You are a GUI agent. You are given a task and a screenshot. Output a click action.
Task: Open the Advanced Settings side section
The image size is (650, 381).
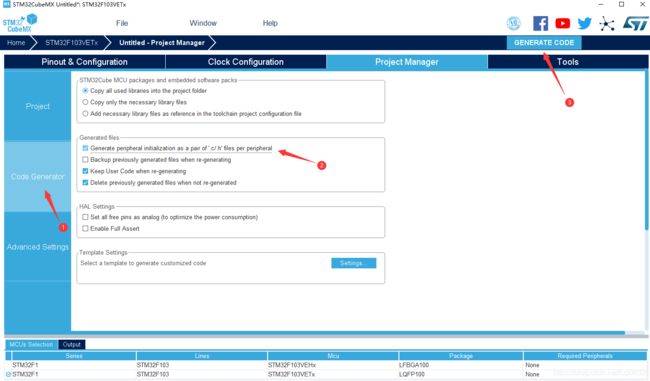[38, 247]
